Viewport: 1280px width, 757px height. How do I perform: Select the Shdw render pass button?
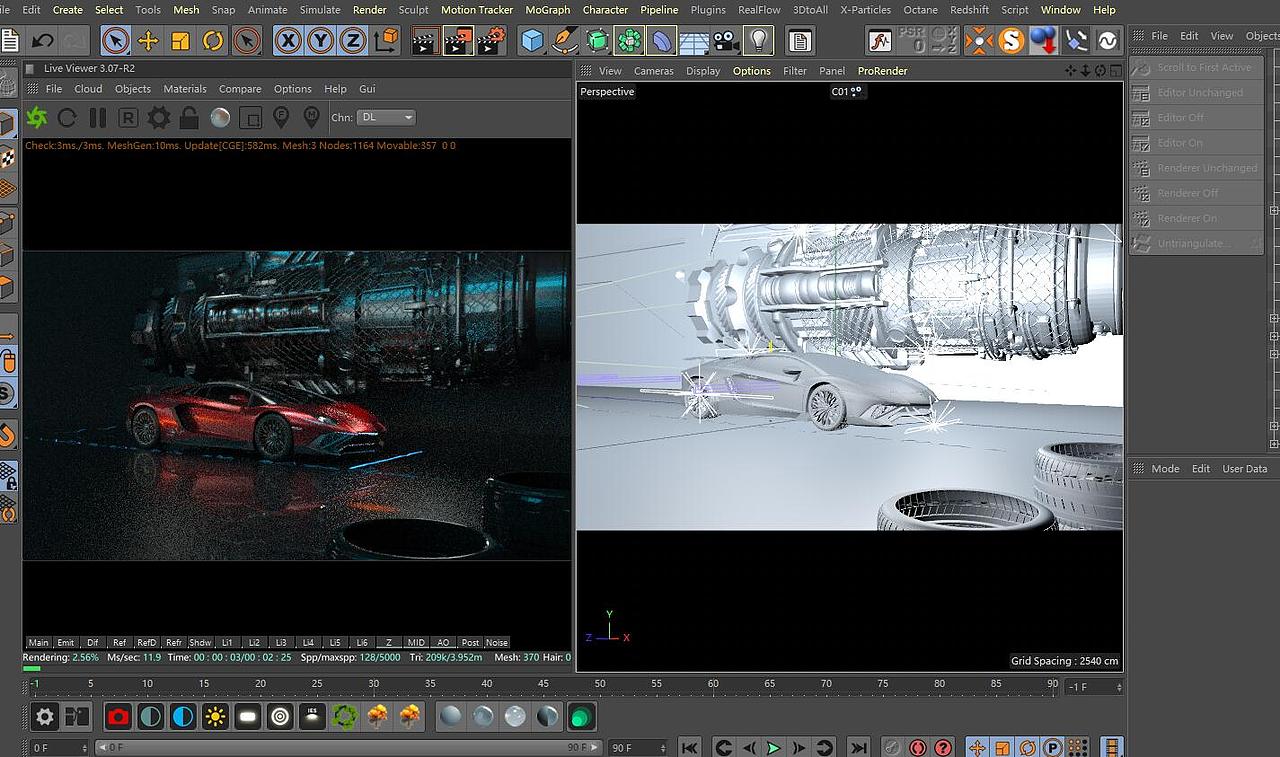point(200,643)
